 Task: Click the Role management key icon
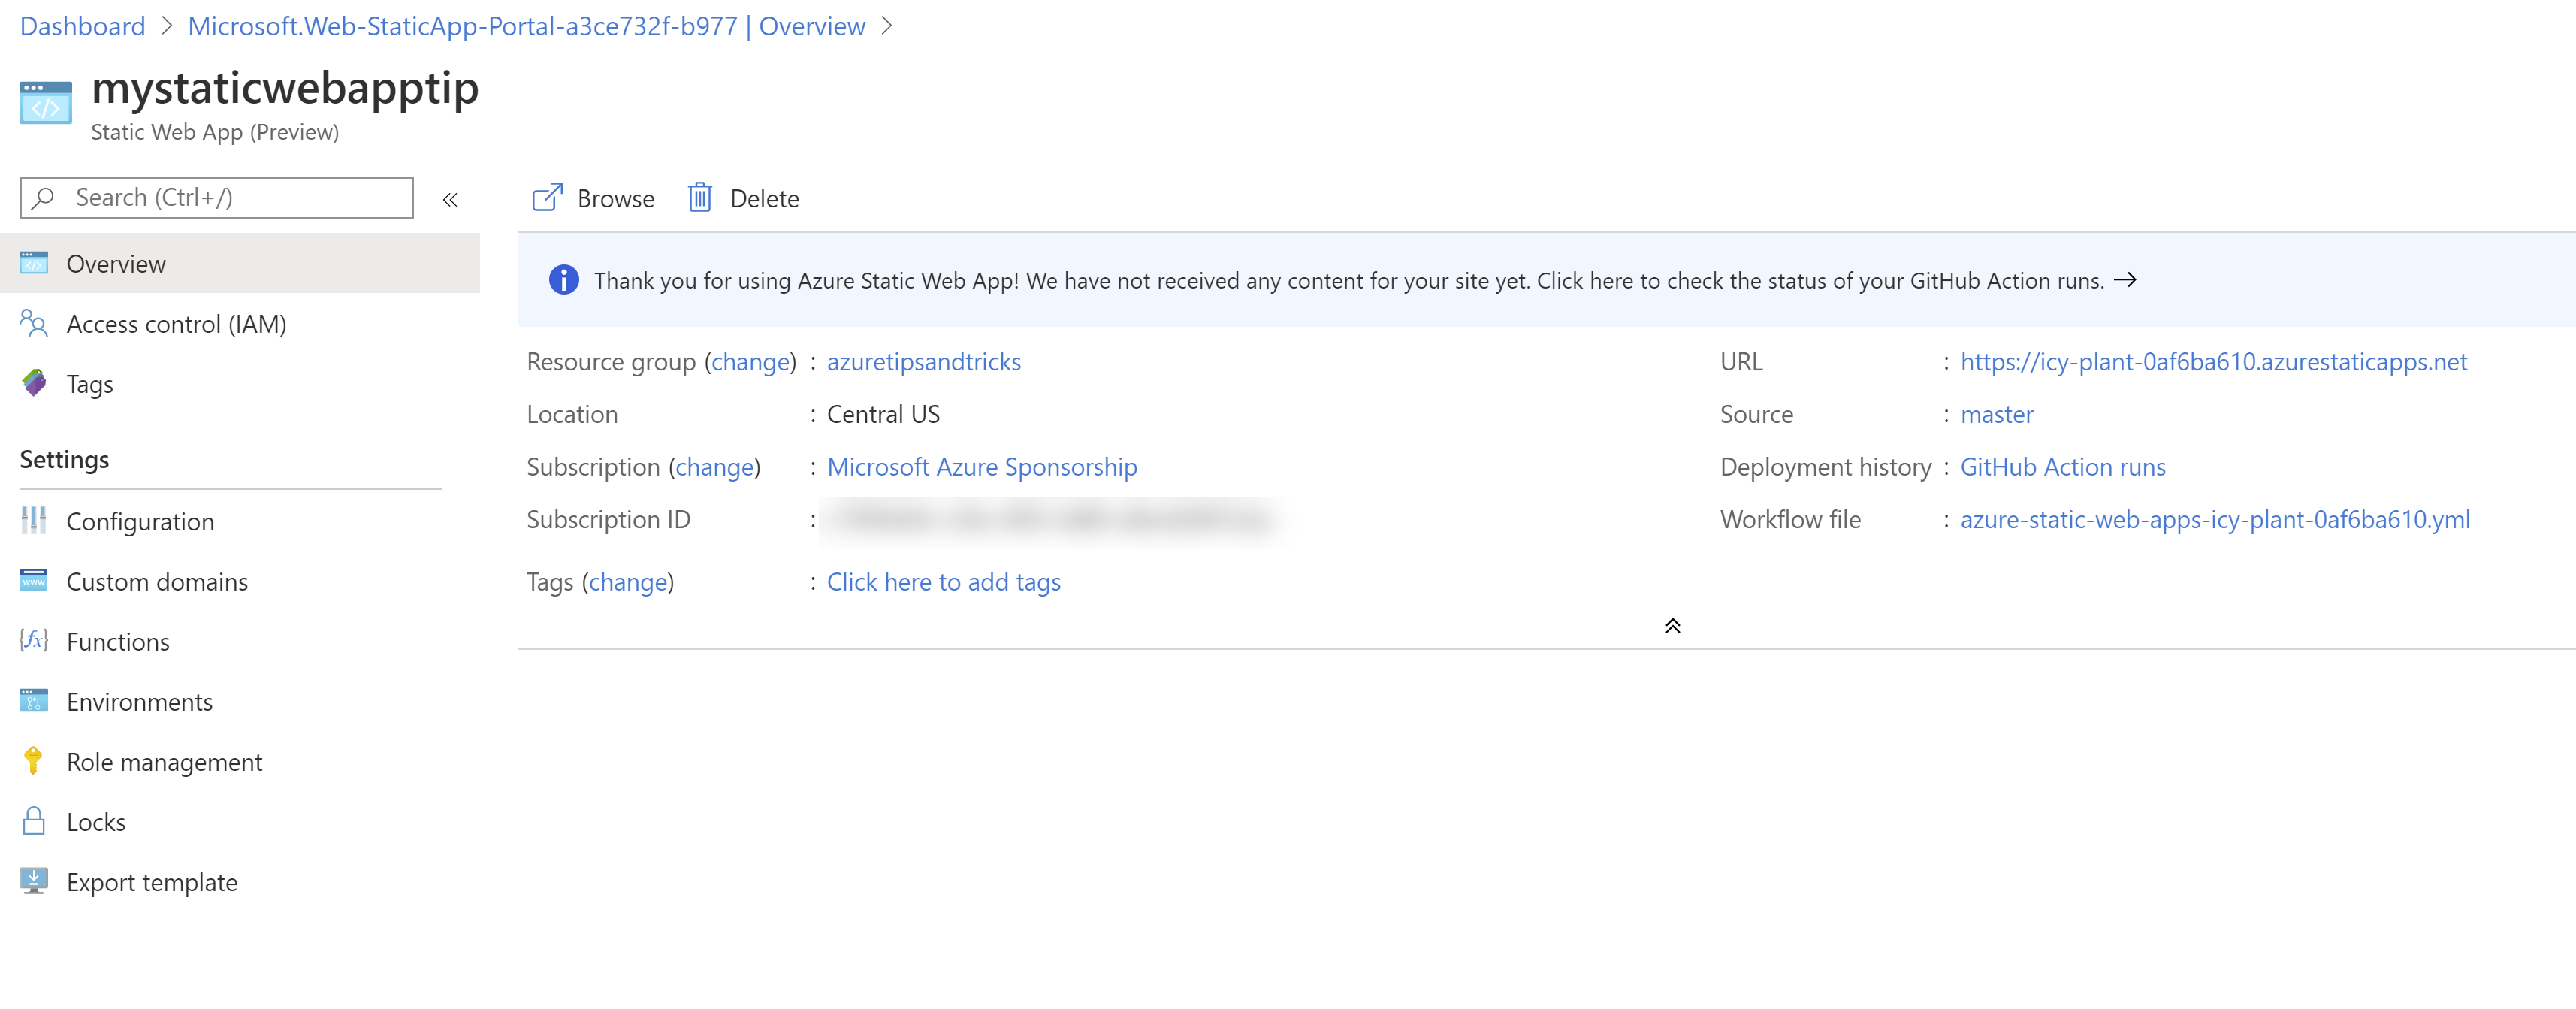(x=33, y=761)
